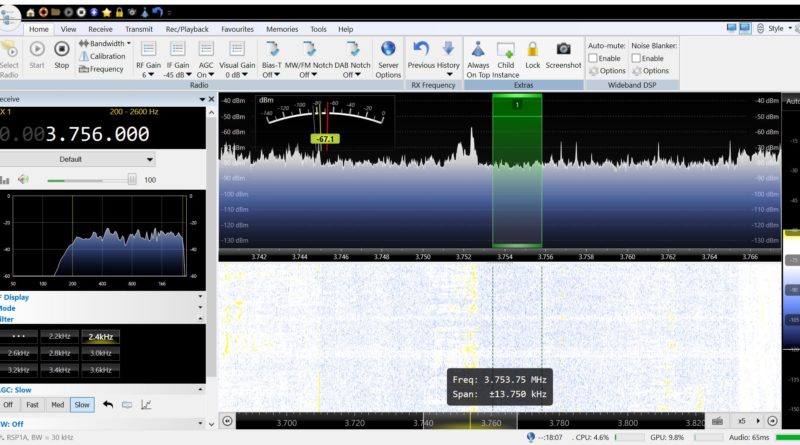Screen dimensions: 800x445
Task: Click the home icon in quick access bar
Action: tap(31, 12)
